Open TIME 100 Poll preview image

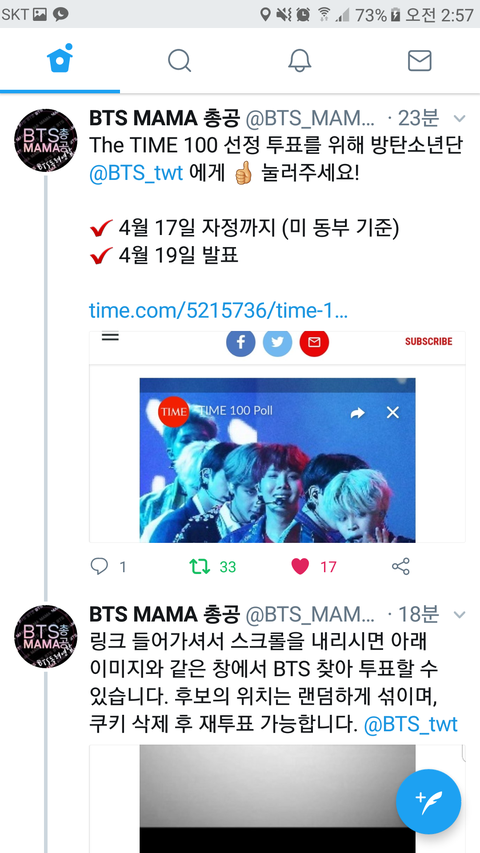click(278, 460)
